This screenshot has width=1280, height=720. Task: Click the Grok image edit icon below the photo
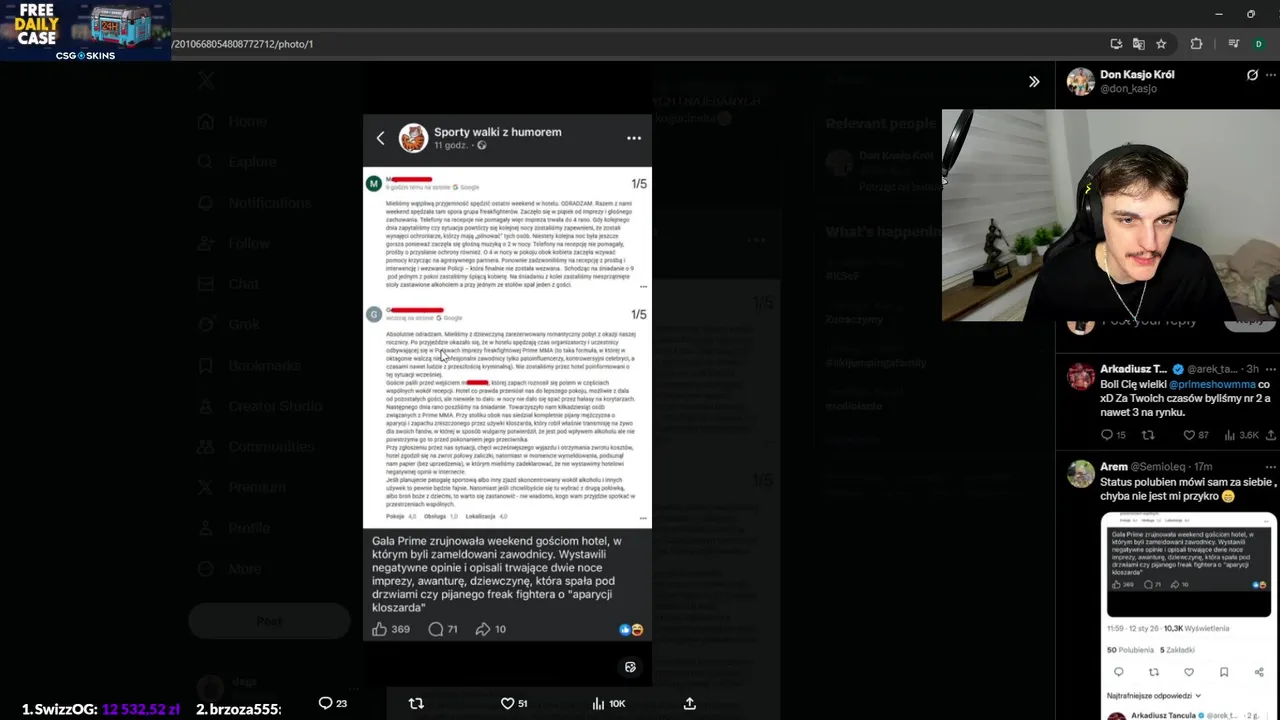630,667
